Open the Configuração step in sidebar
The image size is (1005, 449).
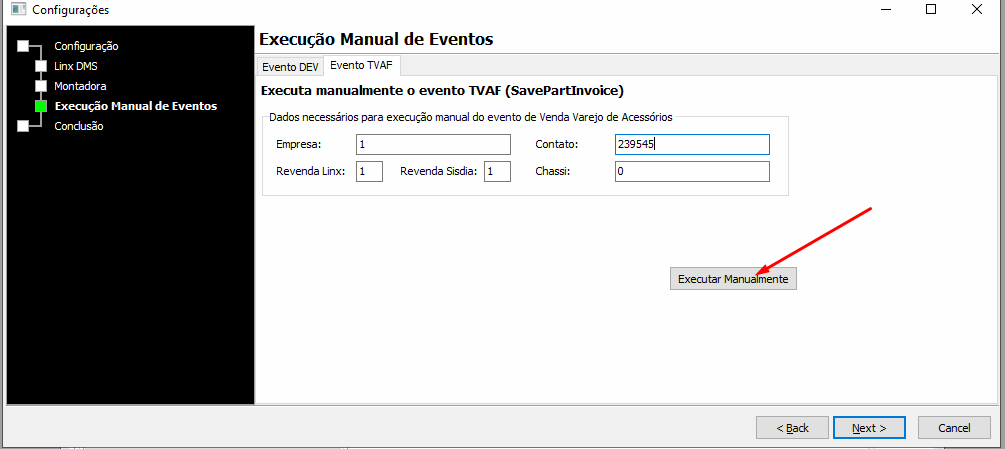[86, 46]
